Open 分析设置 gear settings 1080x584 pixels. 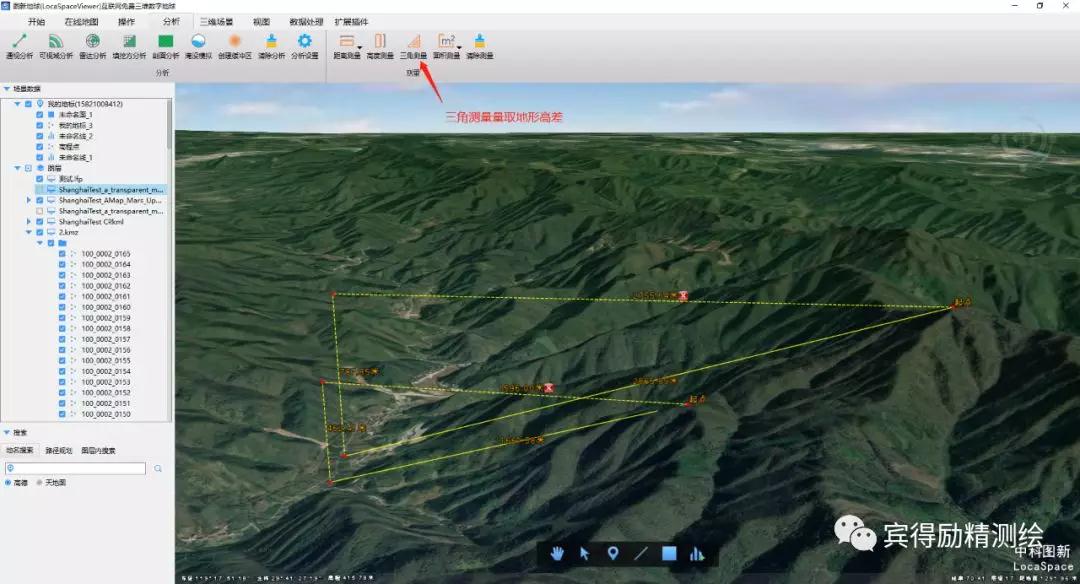point(305,45)
